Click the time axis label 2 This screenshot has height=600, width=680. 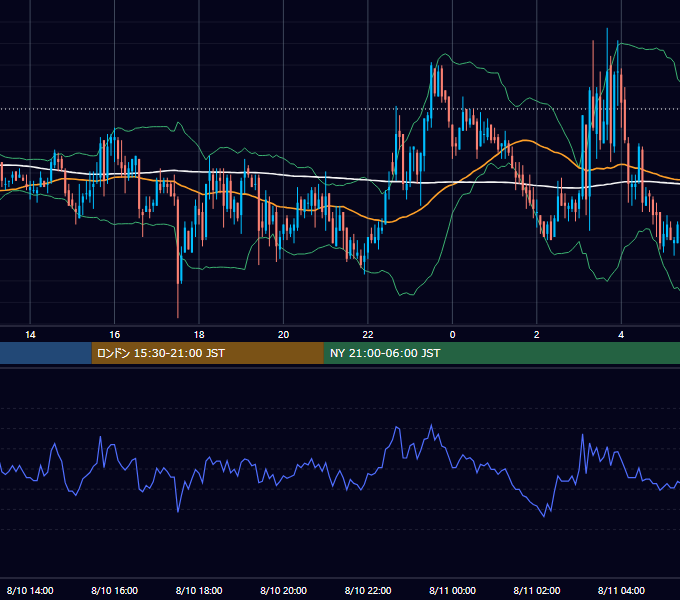[x=536, y=335]
